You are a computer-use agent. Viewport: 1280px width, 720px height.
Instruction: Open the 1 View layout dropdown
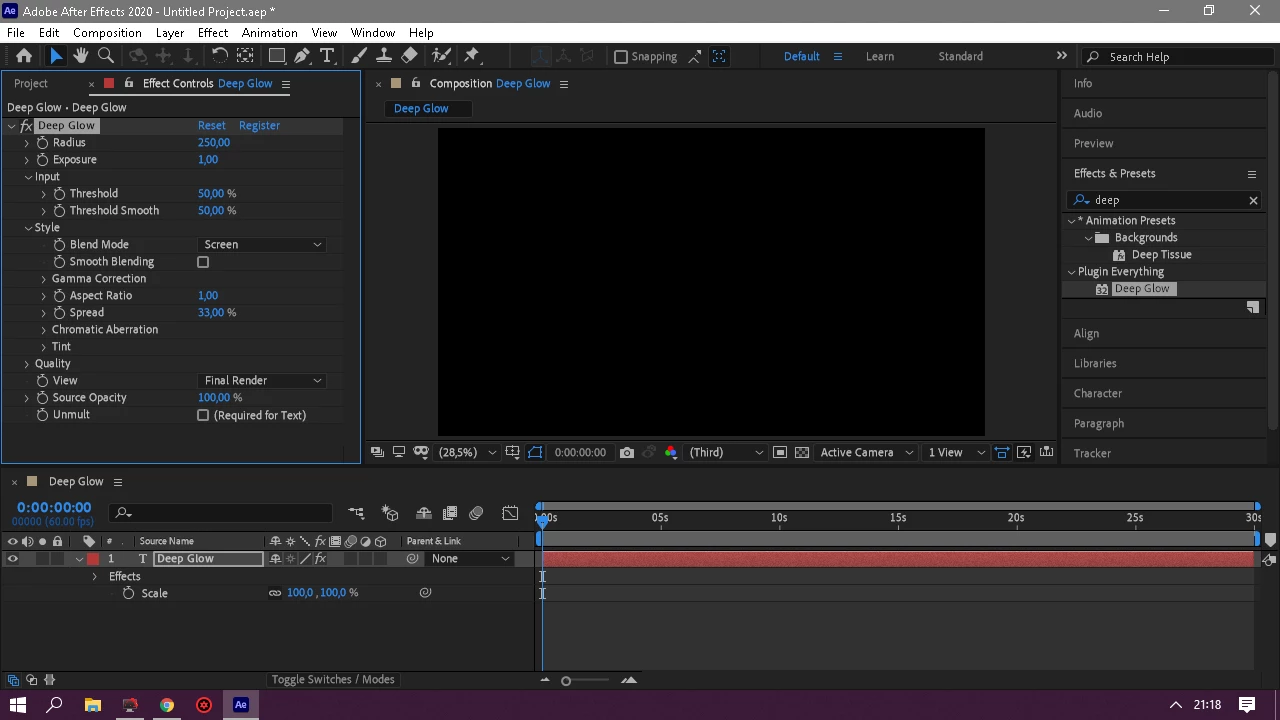(x=956, y=452)
